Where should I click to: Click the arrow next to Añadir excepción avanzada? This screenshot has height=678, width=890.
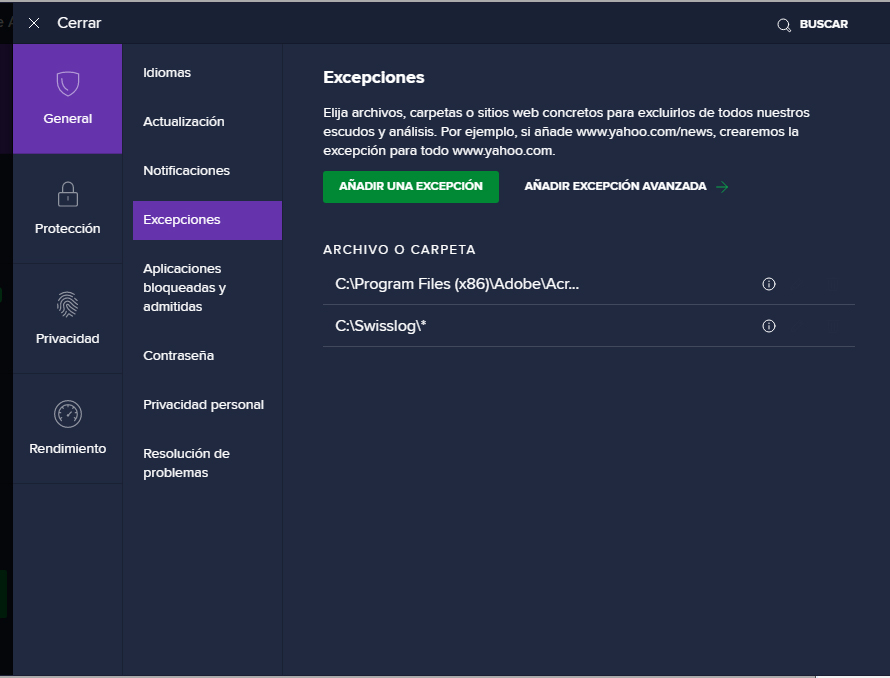tap(722, 187)
